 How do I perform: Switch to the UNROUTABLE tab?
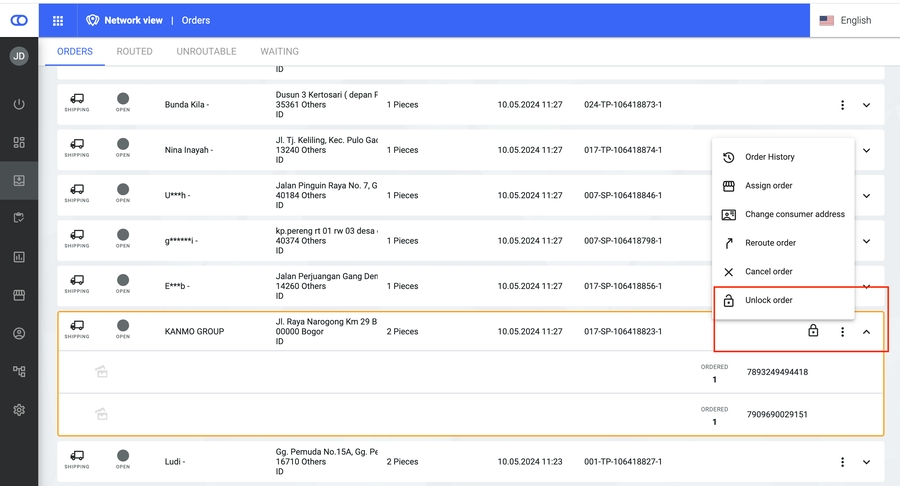point(206,52)
